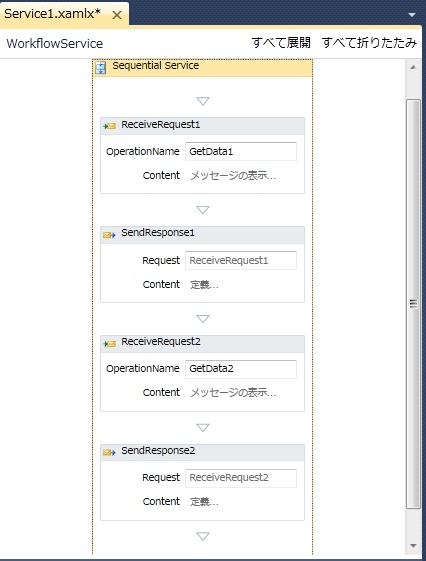Click the GetData2 OperationName field
The width and height of the screenshot is (426, 561).
[x=241, y=369]
